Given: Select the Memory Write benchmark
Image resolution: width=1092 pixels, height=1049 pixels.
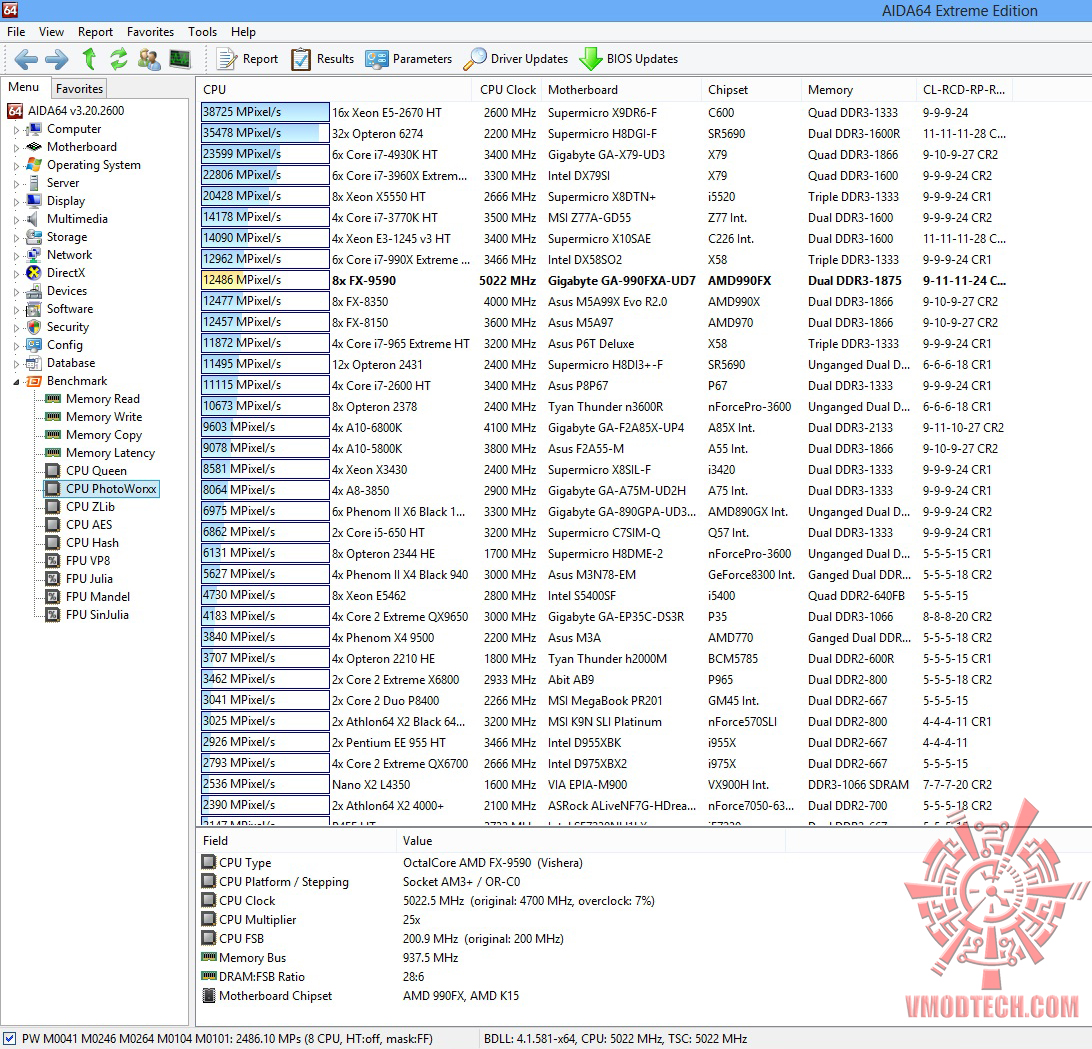Looking at the screenshot, I should [x=104, y=417].
